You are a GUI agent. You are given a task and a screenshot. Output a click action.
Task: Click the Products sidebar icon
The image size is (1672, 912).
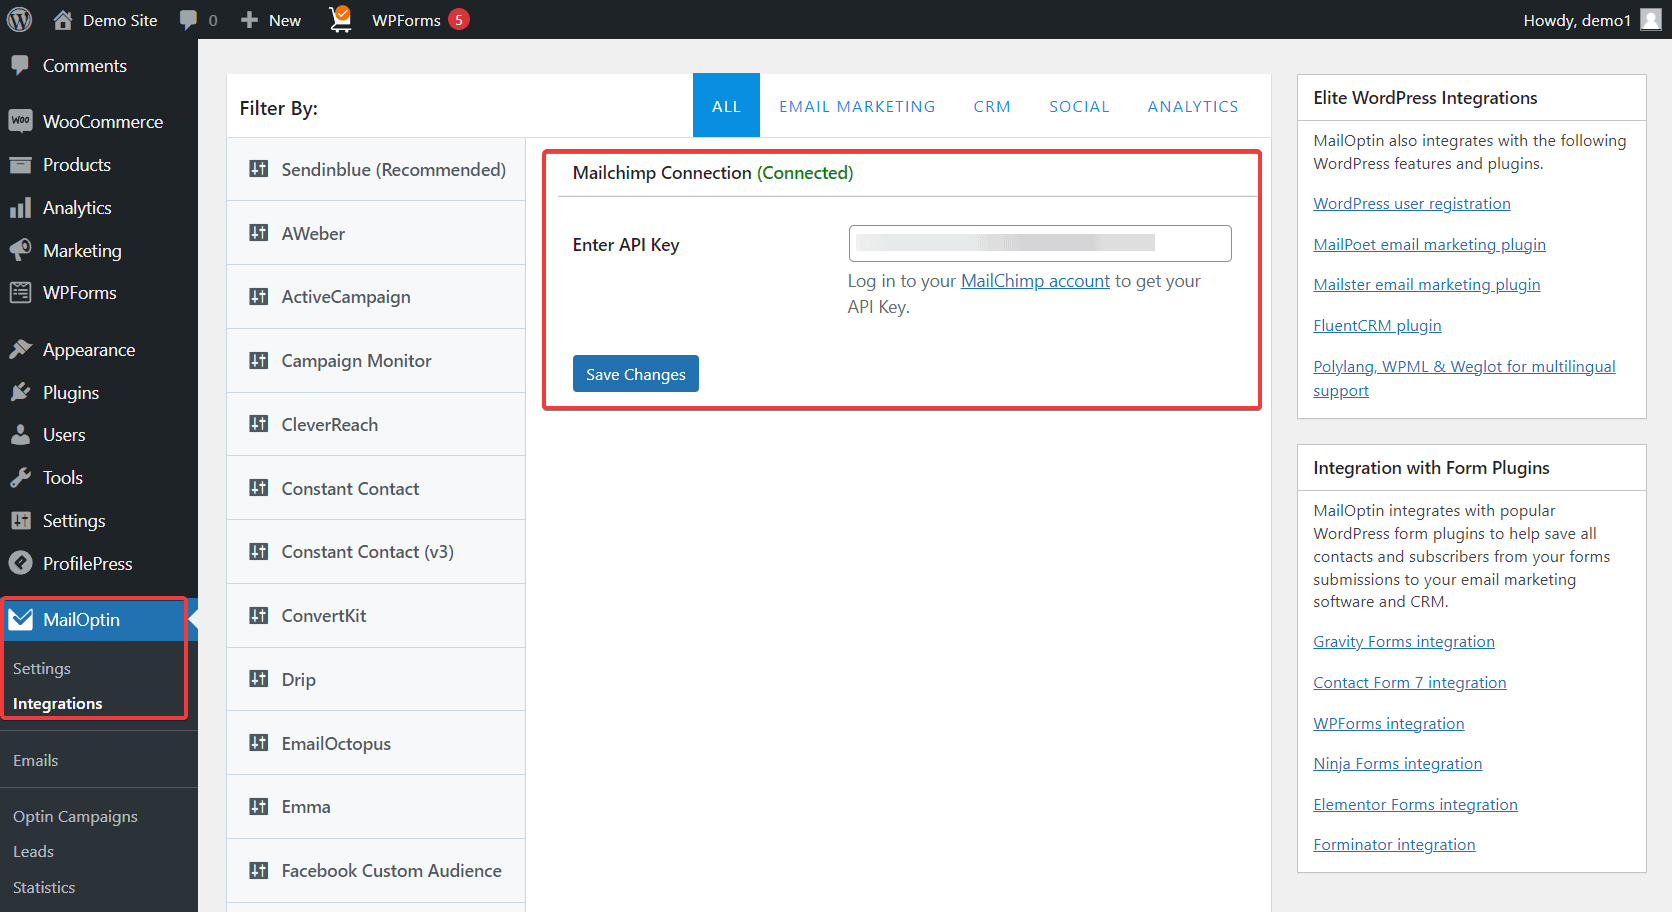[x=20, y=165]
